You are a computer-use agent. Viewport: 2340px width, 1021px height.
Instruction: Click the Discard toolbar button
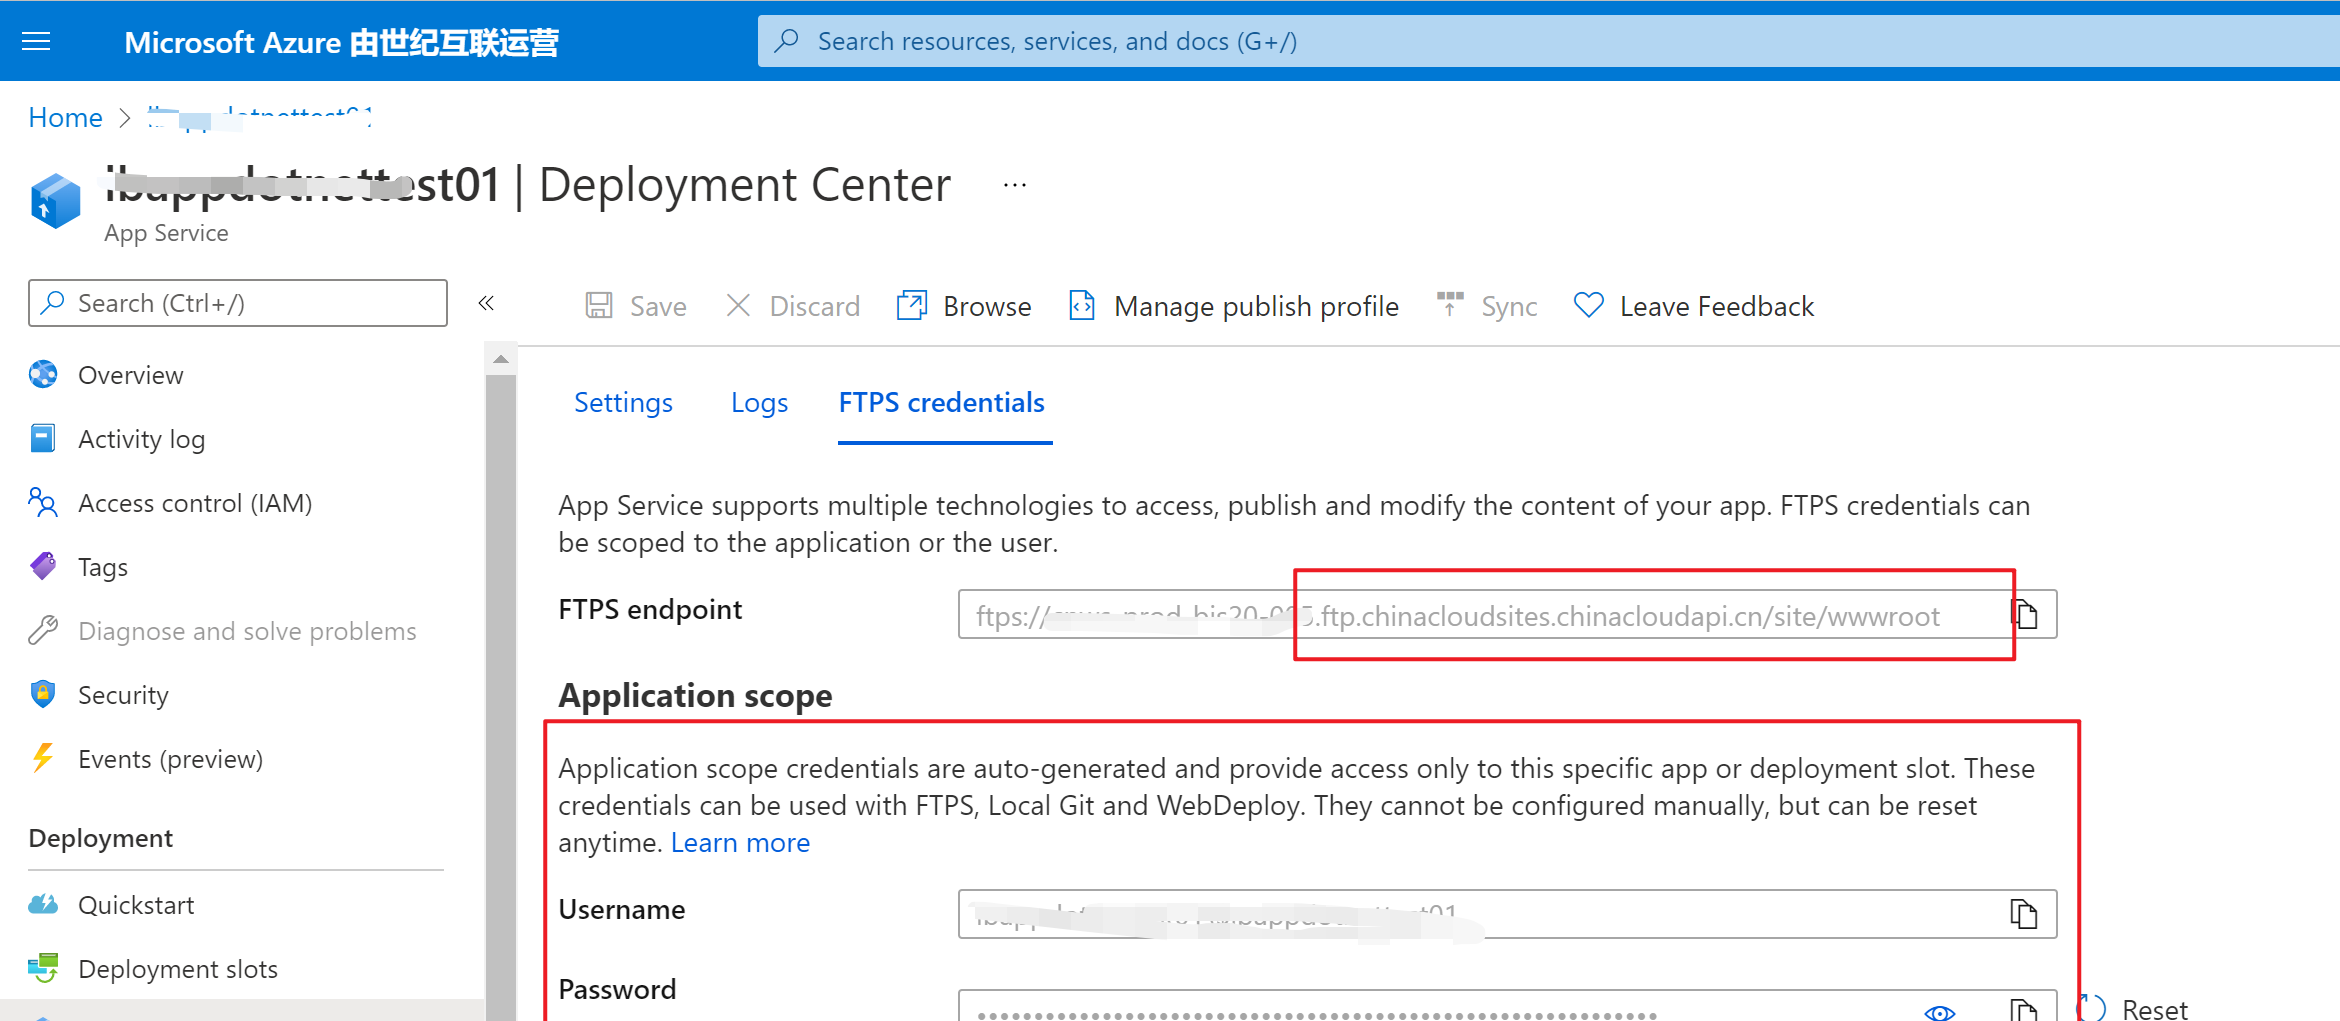793,306
